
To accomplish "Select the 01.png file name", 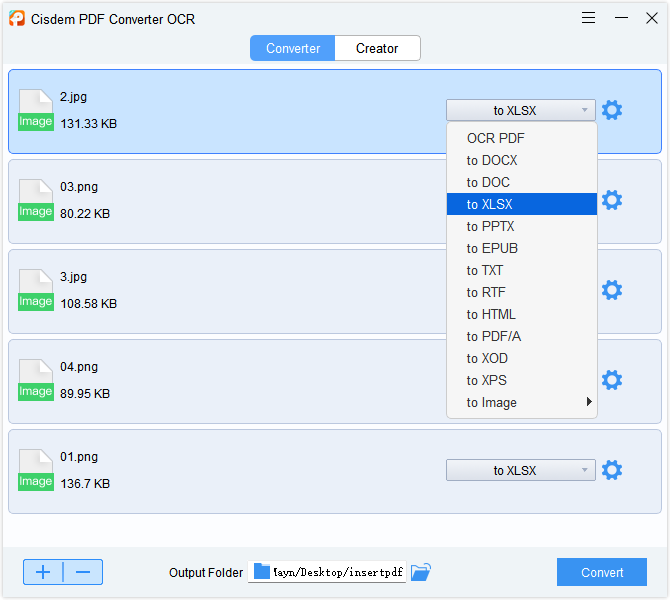I will click(79, 457).
